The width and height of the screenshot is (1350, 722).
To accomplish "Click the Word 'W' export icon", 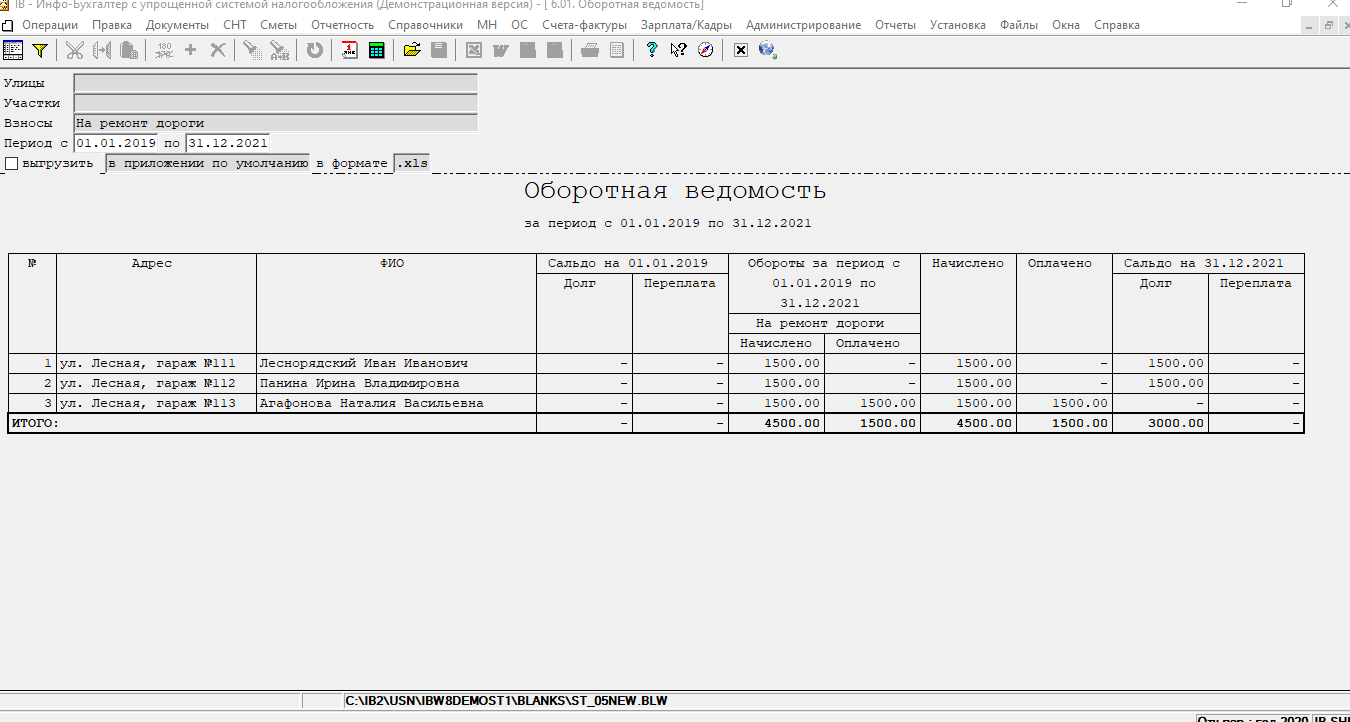I will pos(500,49).
